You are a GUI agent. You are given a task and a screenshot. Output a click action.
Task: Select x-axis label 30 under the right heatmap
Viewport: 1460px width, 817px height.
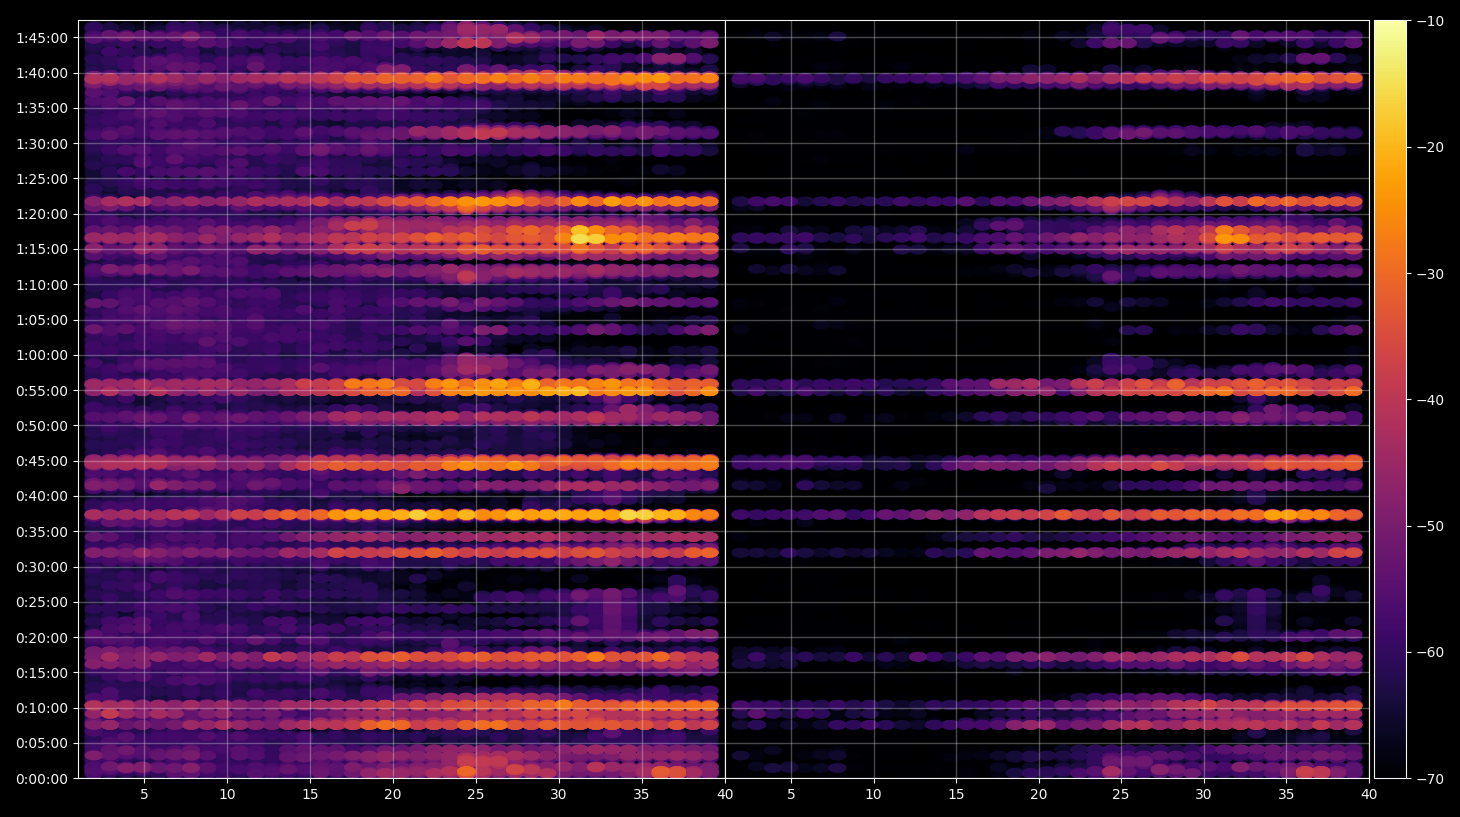coord(1203,795)
